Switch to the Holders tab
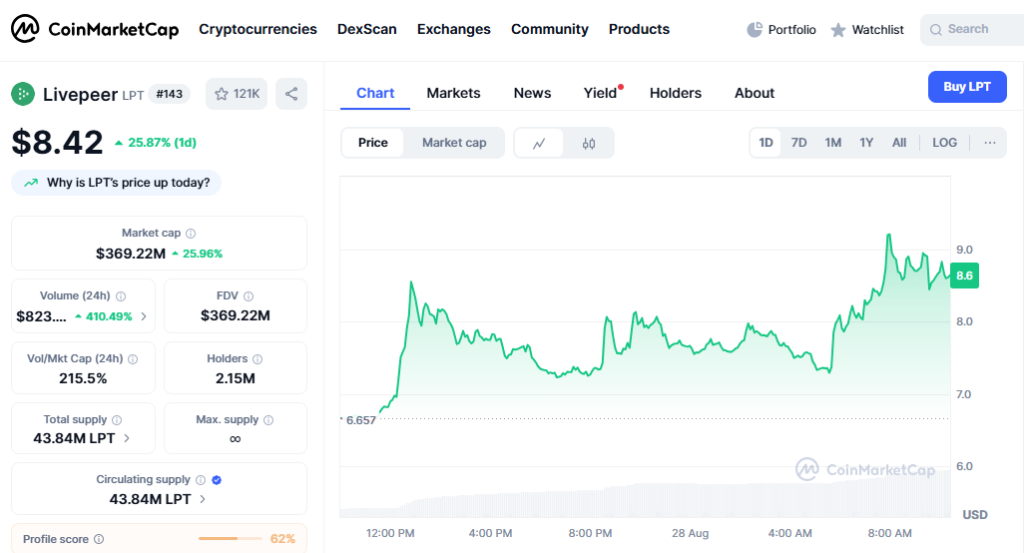This screenshot has height=553, width=1024. pyautogui.click(x=675, y=93)
